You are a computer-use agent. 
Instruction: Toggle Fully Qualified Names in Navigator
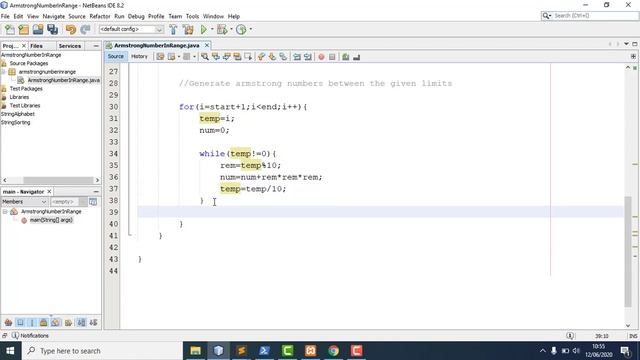click(68, 322)
